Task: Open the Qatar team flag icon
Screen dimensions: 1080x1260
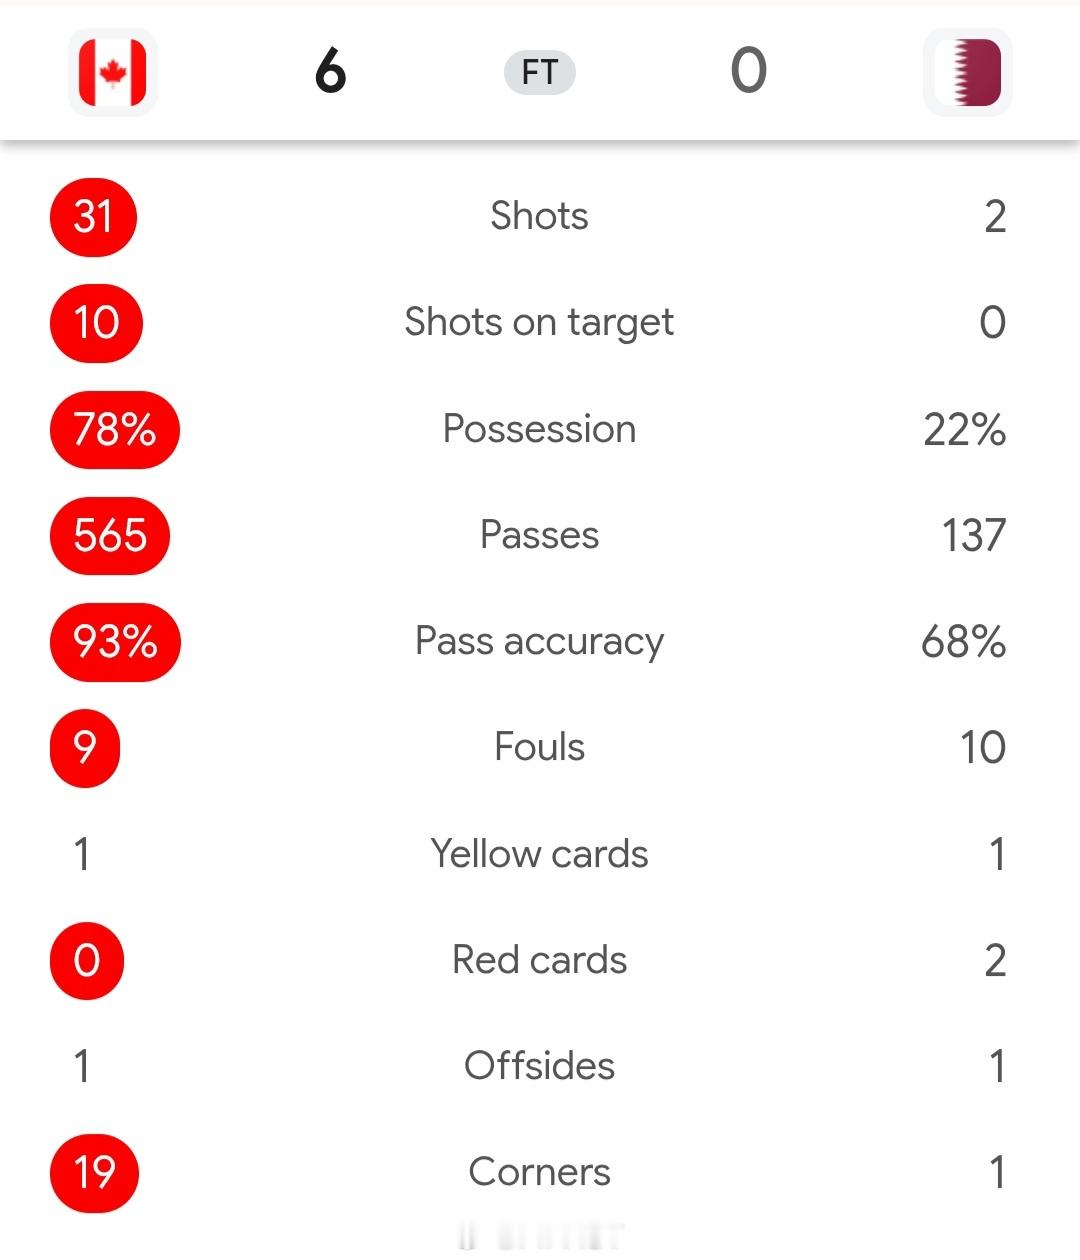Action: pyautogui.click(x=967, y=72)
